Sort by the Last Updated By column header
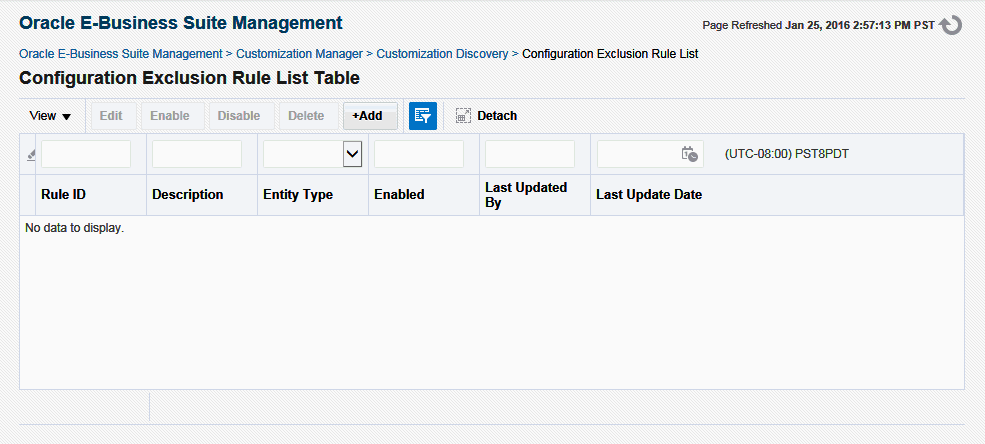This screenshot has width=985, height=444. point(535,195)
